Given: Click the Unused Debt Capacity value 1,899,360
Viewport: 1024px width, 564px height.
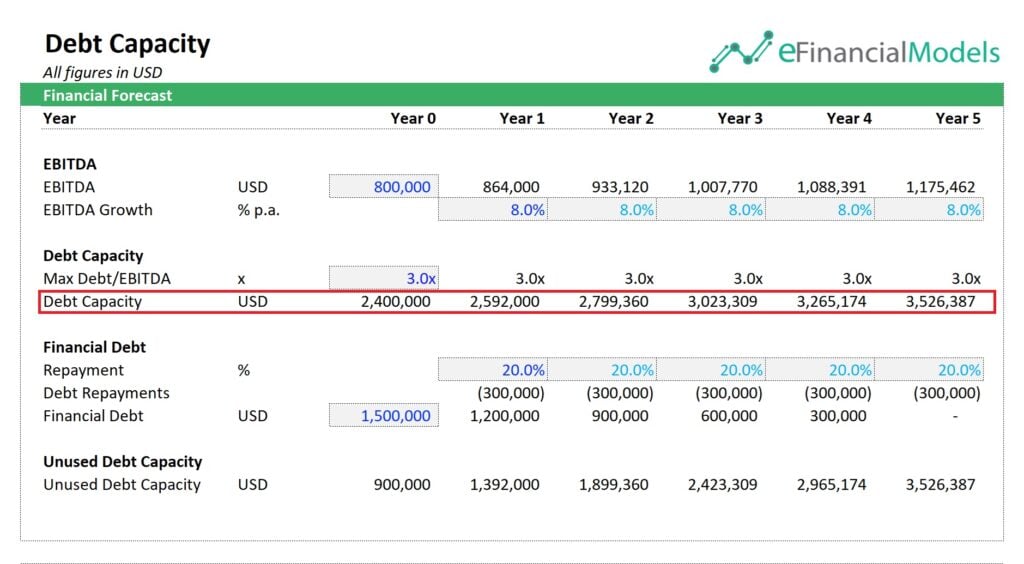Looking at the screenshot, I should coord(614,484).
